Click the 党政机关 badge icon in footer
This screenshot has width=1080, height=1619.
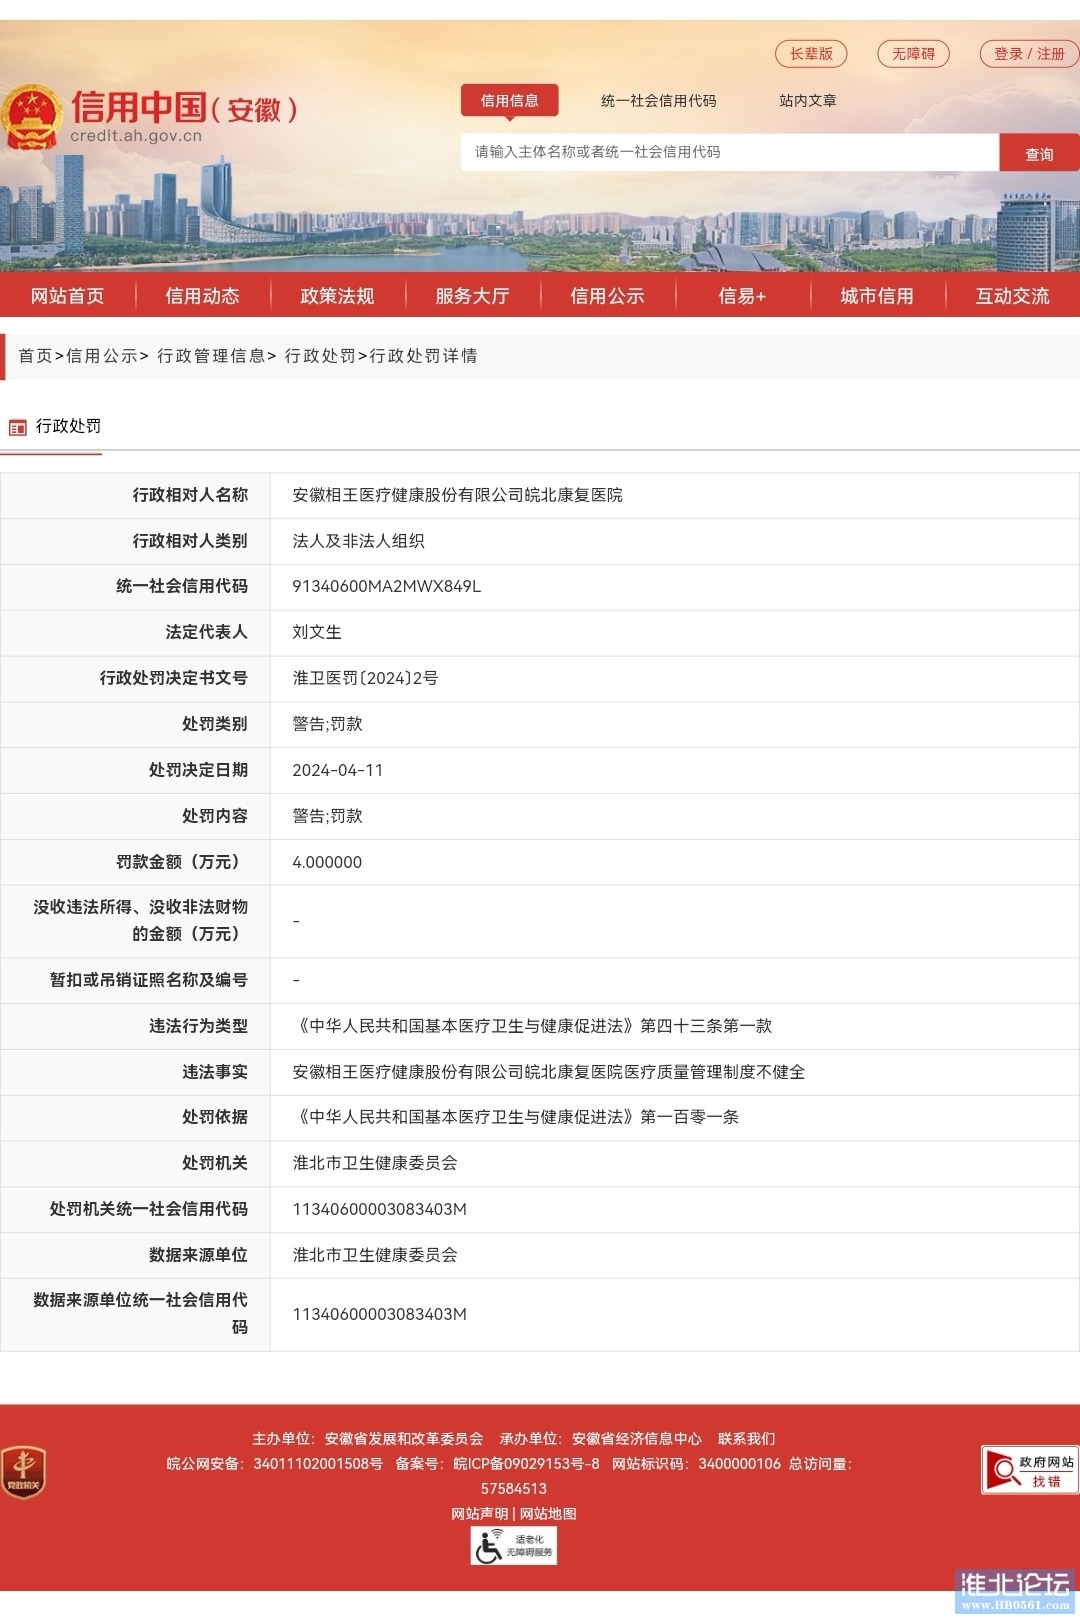tap(23, 1472)
